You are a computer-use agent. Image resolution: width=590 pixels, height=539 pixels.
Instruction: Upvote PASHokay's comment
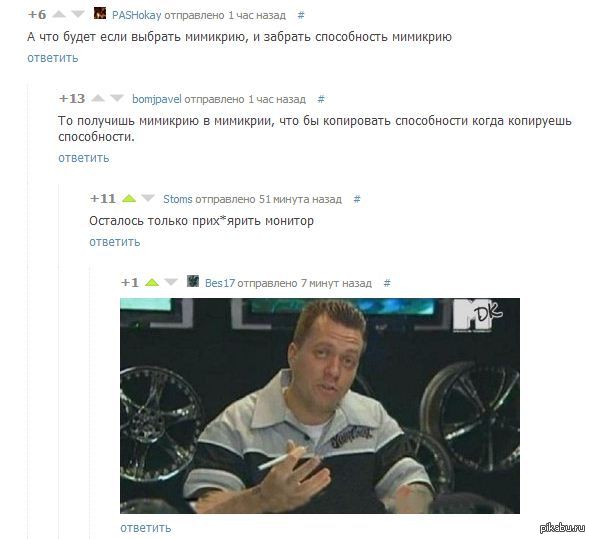point(59,14)
